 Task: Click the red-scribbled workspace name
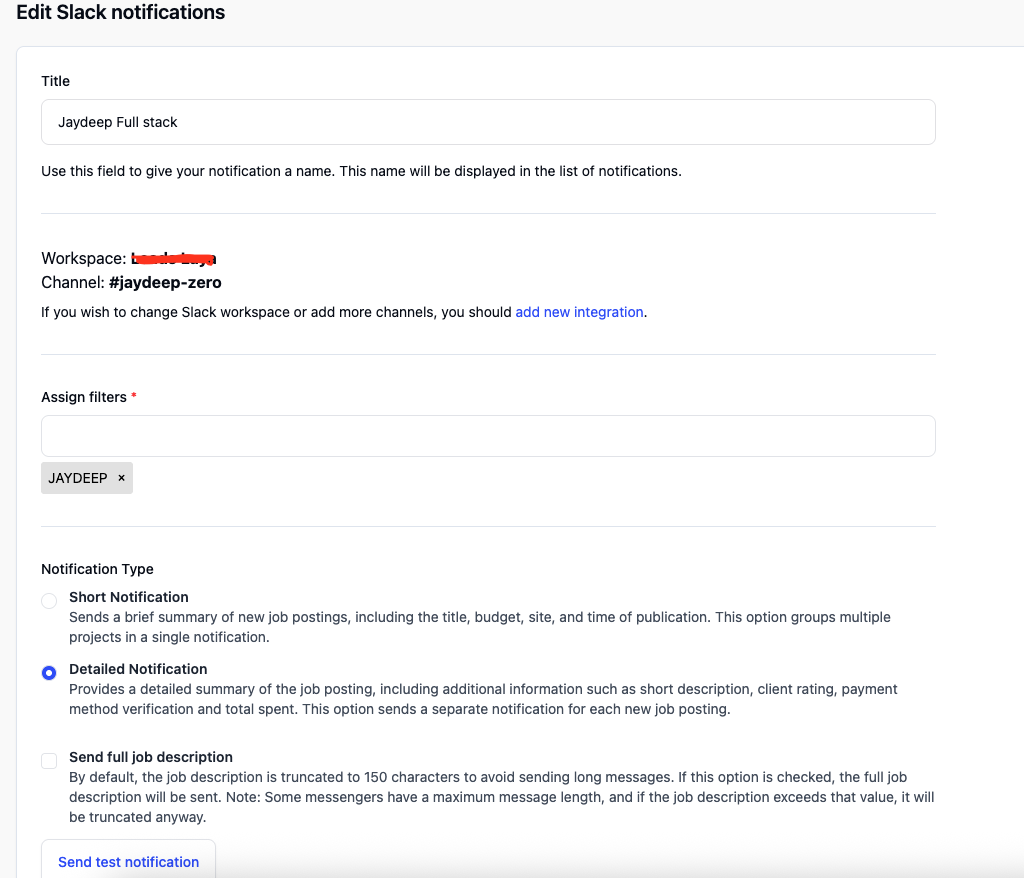click(x=174, y=259)
